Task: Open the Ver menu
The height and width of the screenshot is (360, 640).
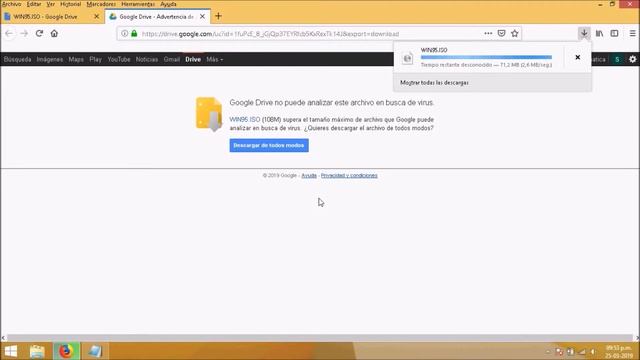Action: coord(50,4)
